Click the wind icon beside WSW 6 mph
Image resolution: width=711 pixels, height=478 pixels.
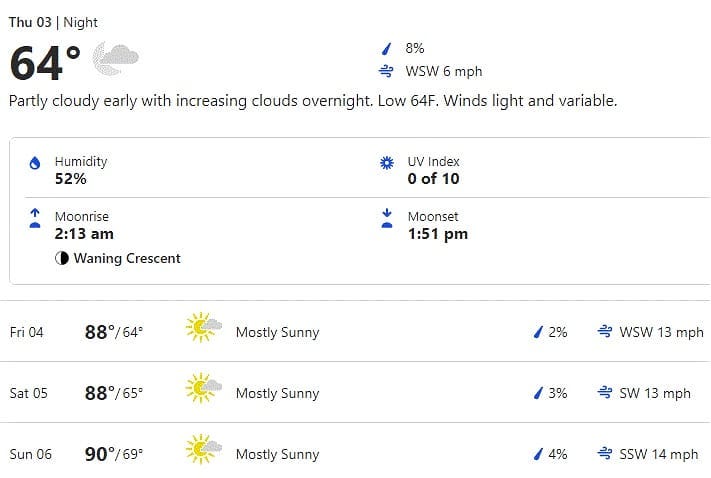tap(386, 71)
